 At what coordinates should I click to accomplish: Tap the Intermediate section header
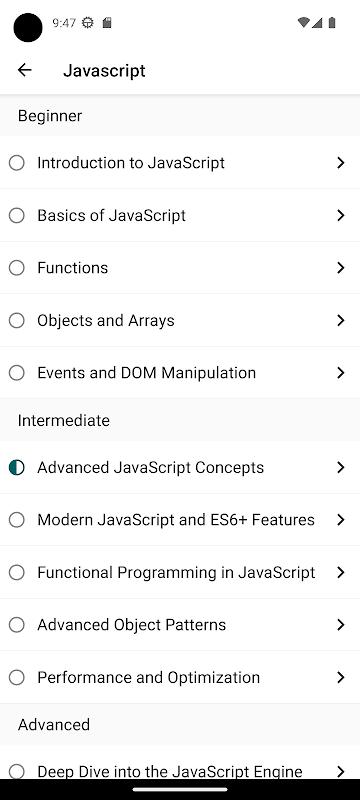click(180, 420)
